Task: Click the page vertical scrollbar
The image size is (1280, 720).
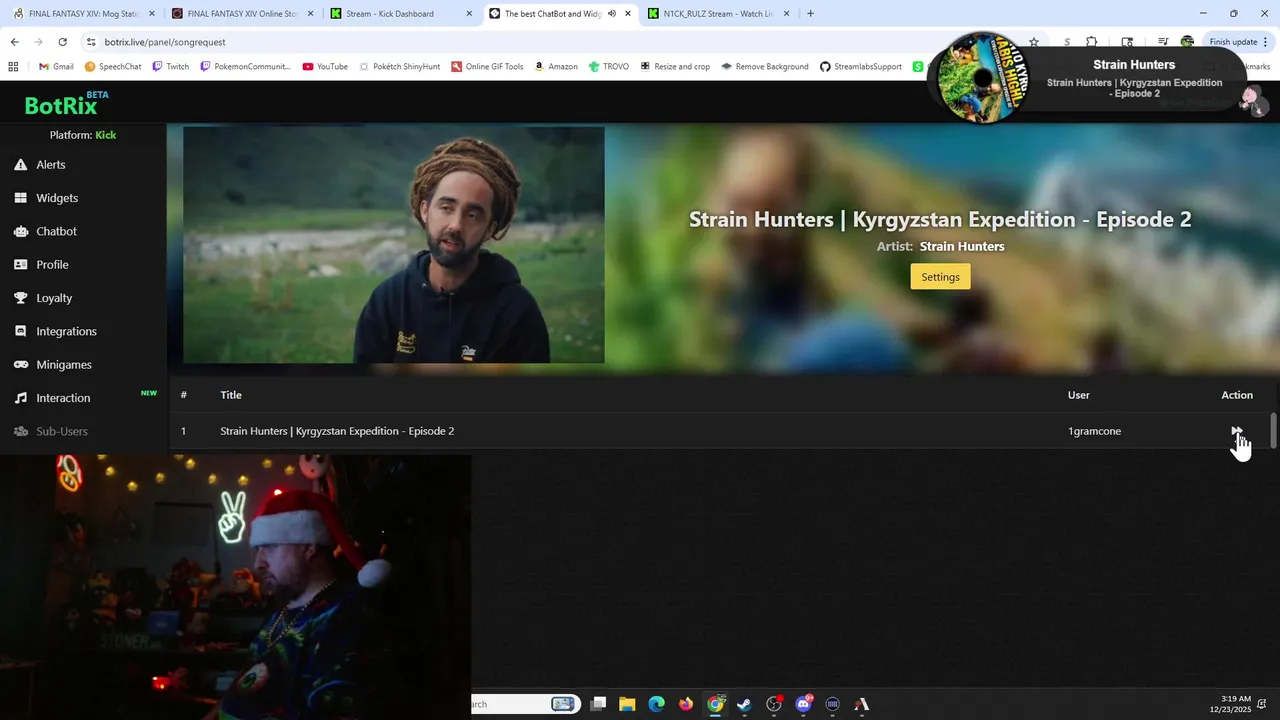Action: click(1273, 430)
